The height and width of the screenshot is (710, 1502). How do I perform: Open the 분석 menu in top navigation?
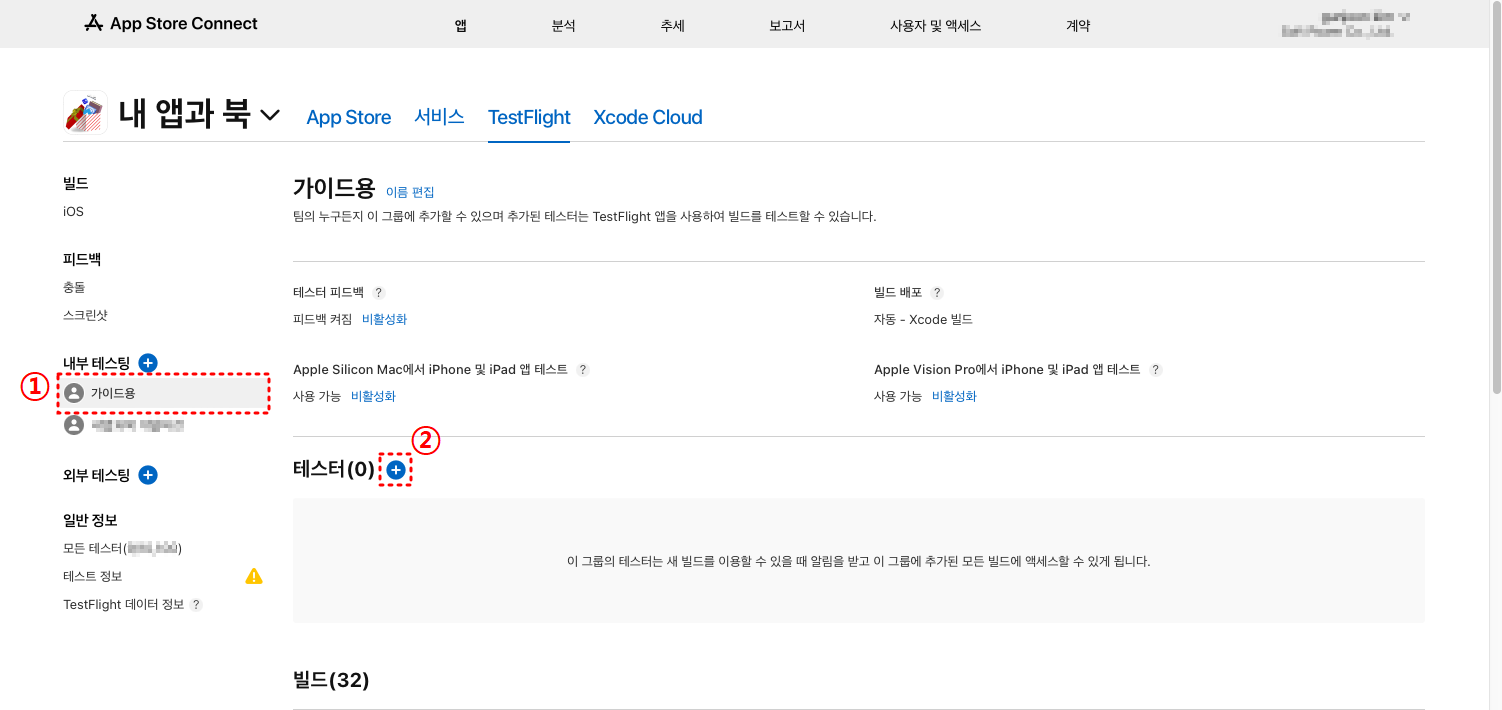click(564, 26)
